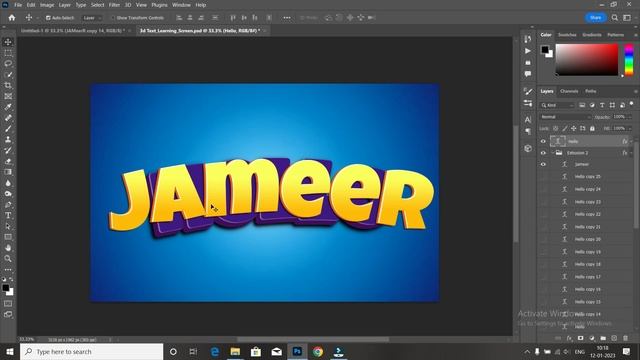The height and width of the screenshot is (360, 640).
Task: Open the Filter menu
Action: [114, 5]
